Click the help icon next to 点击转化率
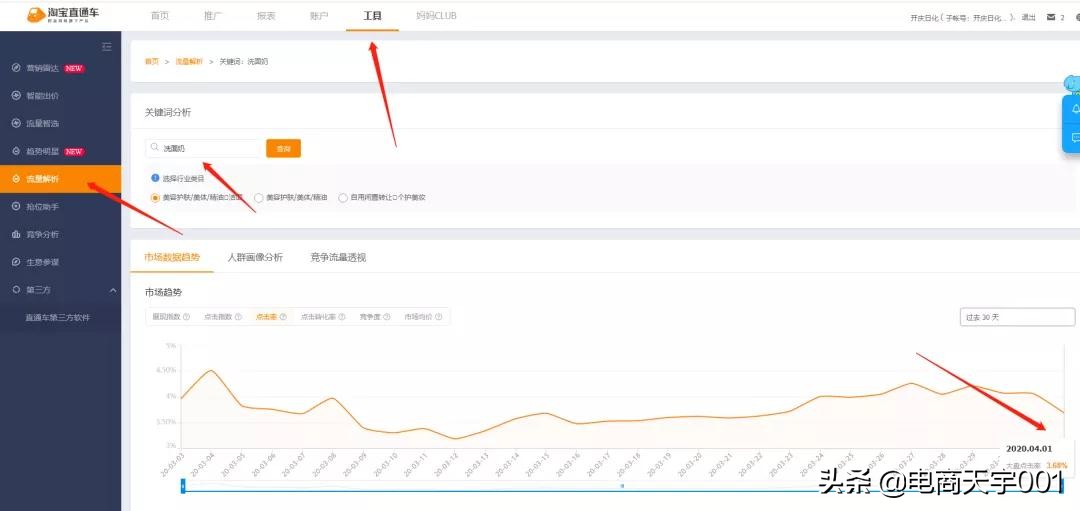 [342, 317]
